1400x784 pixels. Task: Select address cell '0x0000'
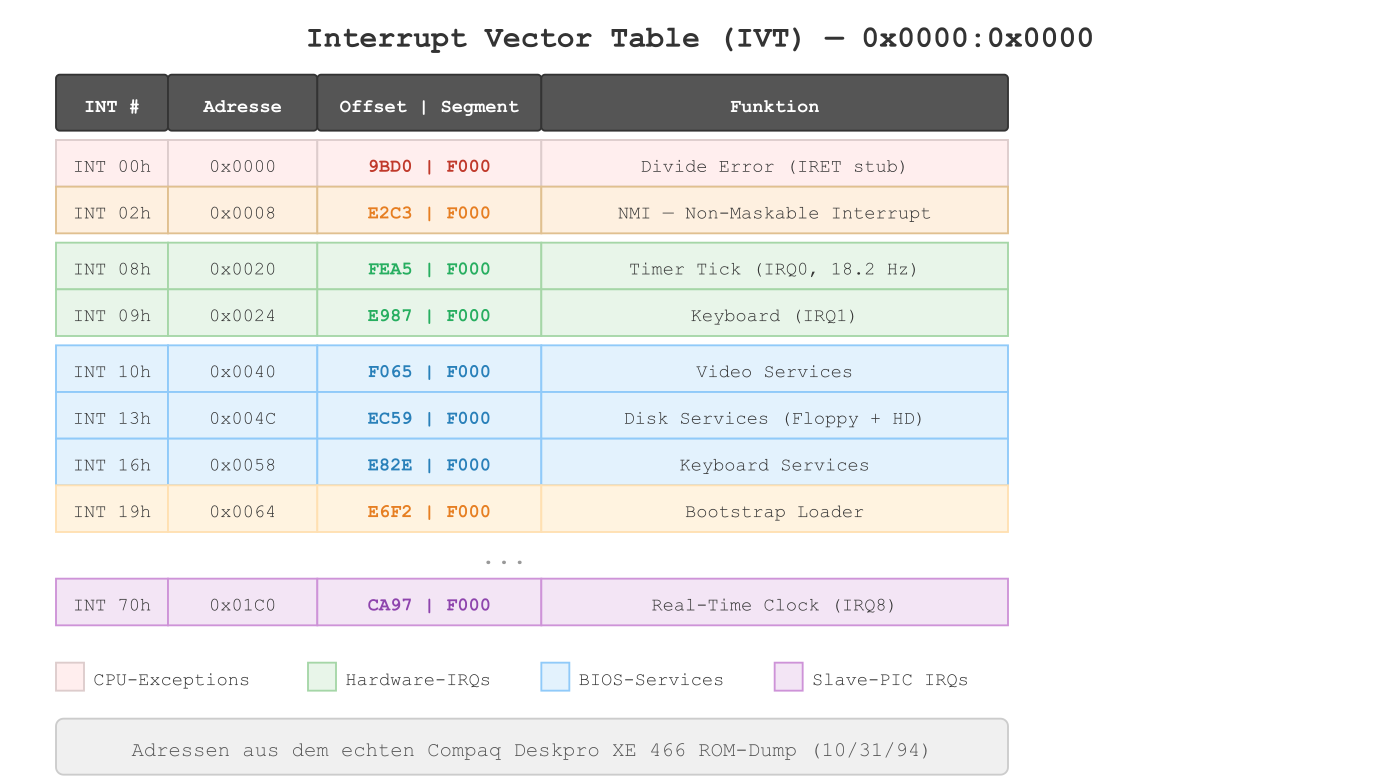pyautogui.click(x=243, y=163)
